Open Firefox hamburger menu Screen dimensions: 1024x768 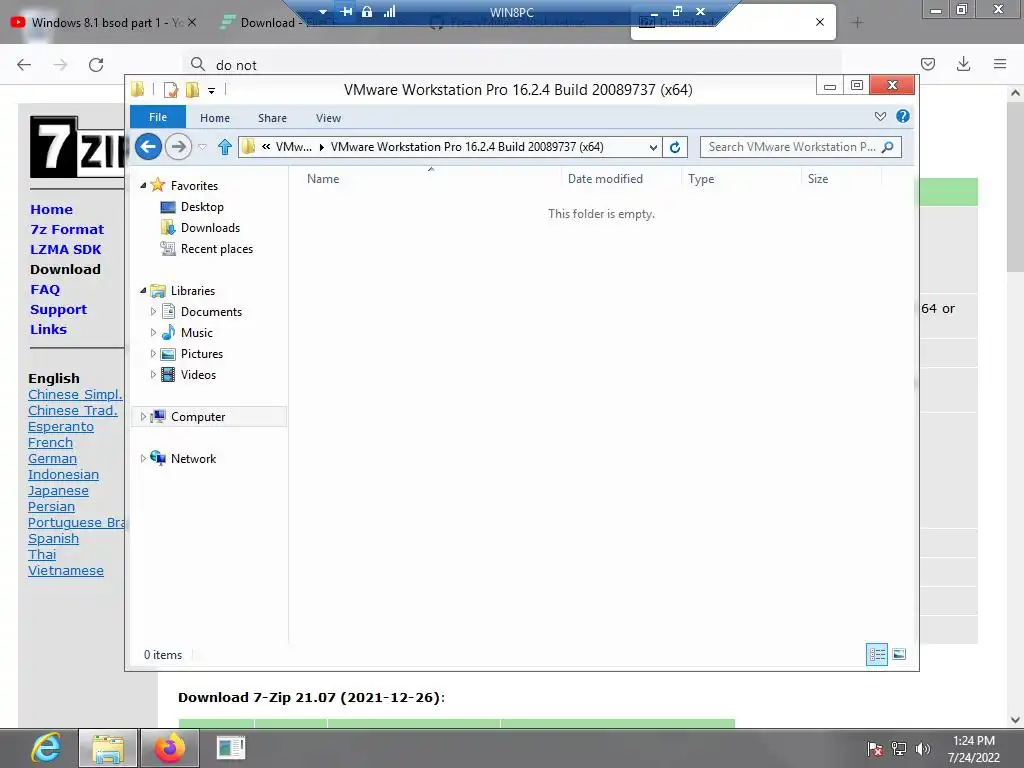(x=1000, y=64)
